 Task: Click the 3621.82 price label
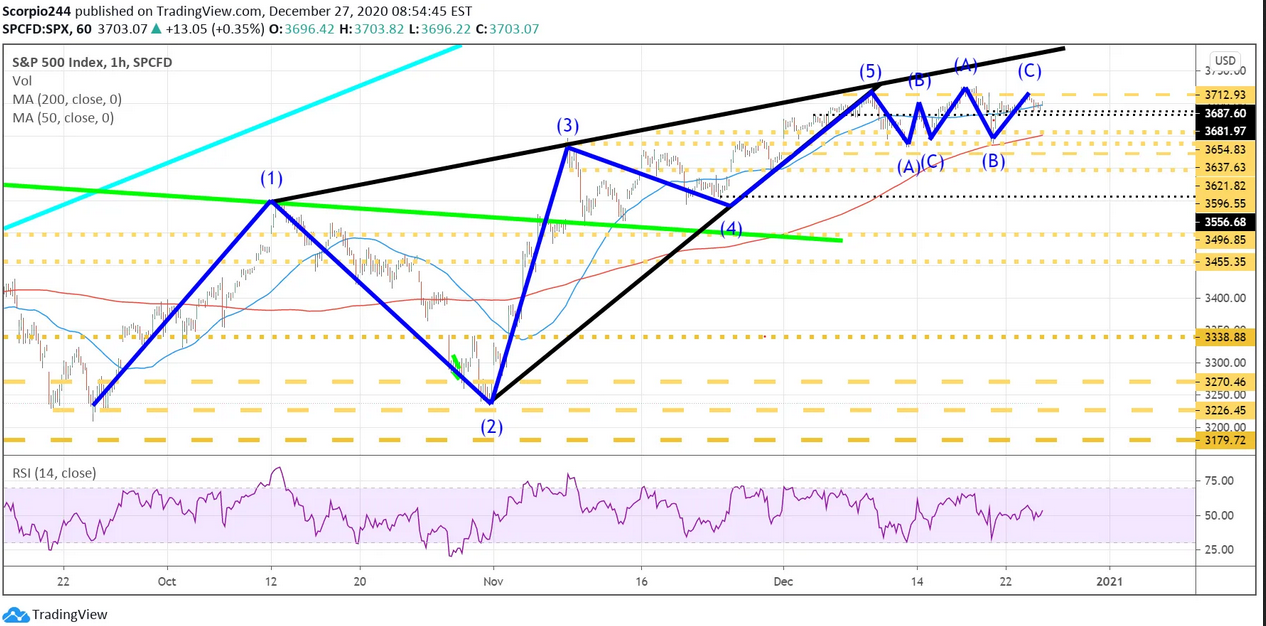[1225, 186]
